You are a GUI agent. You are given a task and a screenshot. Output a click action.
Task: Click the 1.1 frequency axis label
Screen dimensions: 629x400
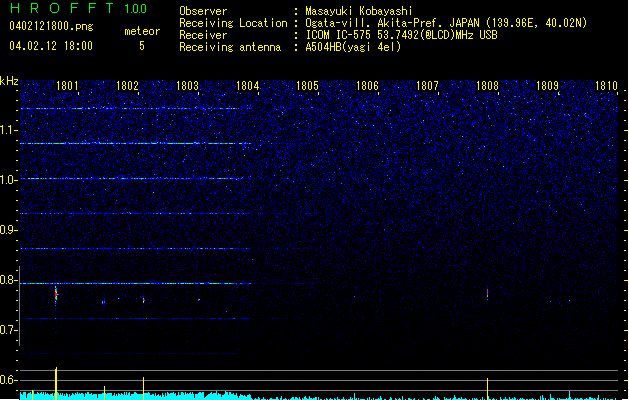pos(7,130)
